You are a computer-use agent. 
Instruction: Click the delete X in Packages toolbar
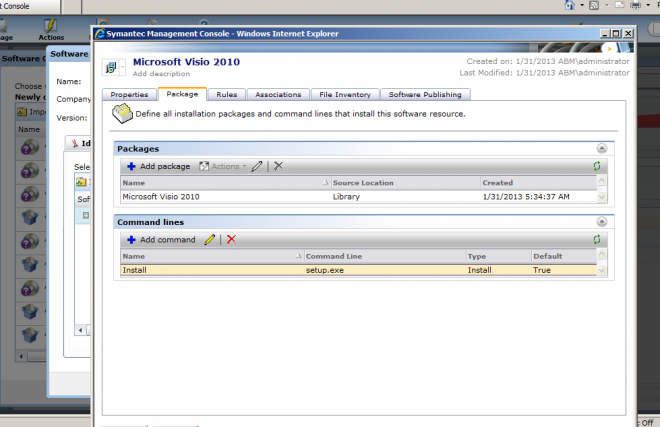[x=278, y=166]
